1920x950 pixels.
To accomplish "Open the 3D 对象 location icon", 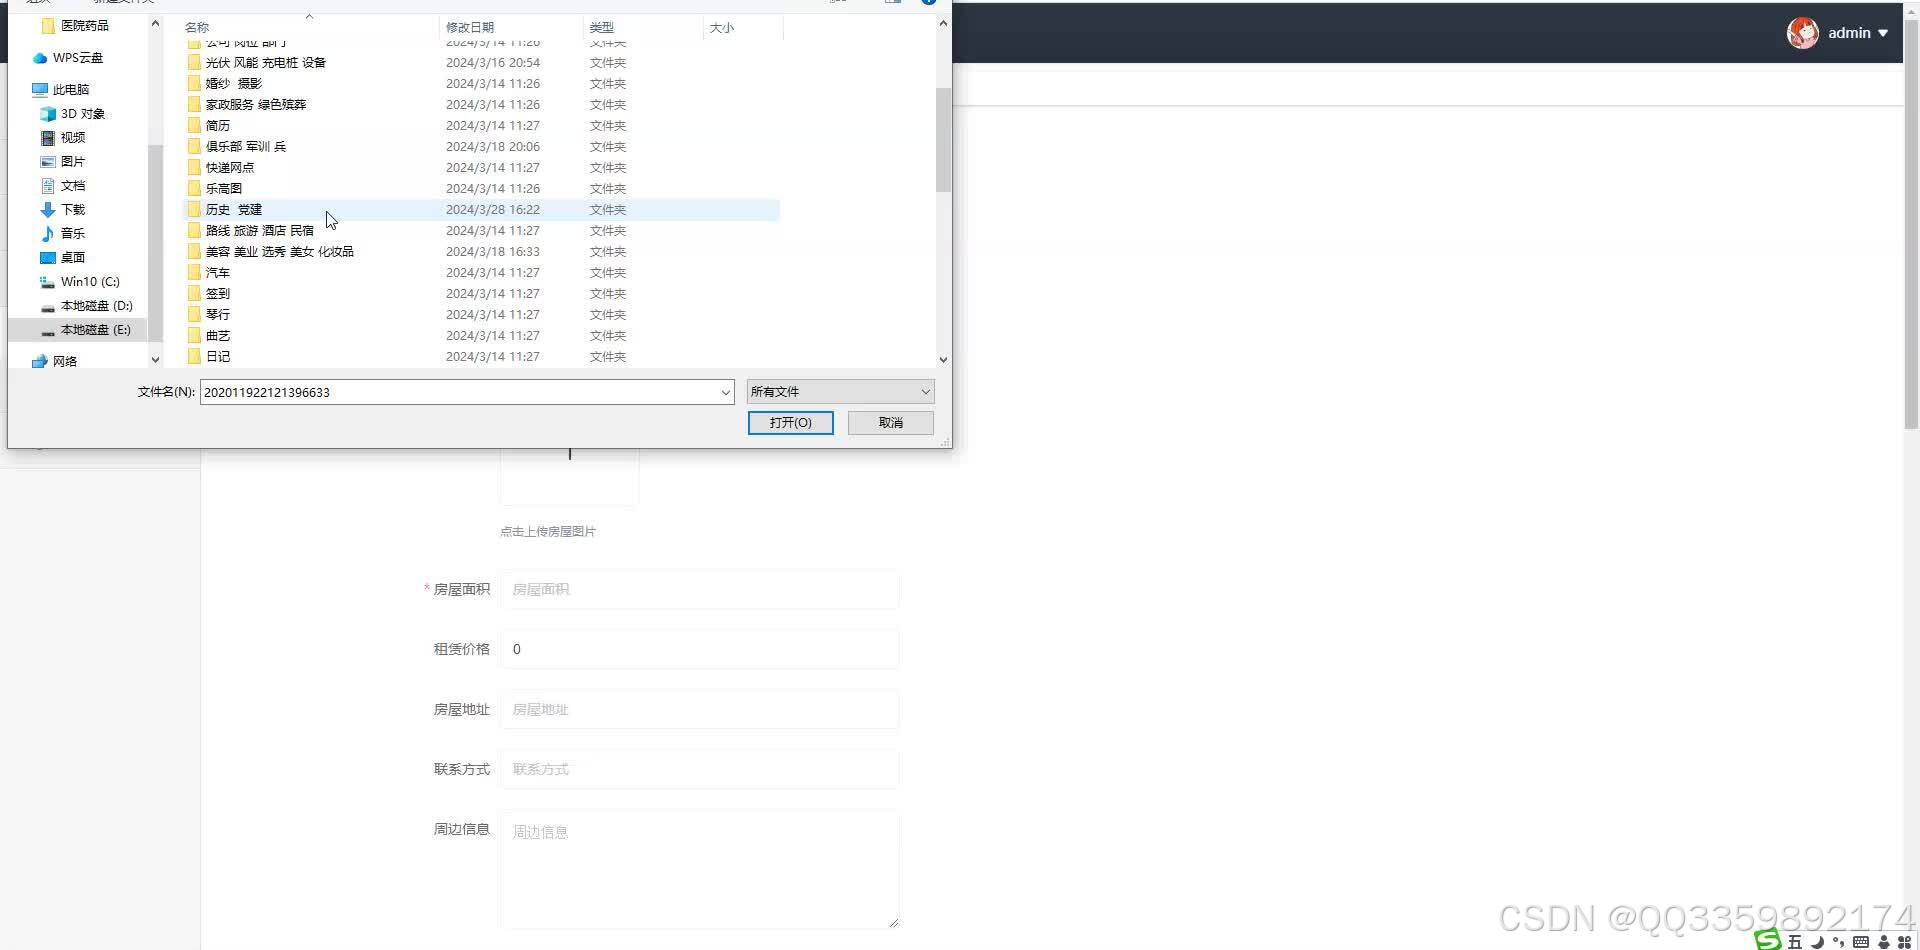I will [x=47, y=113].
